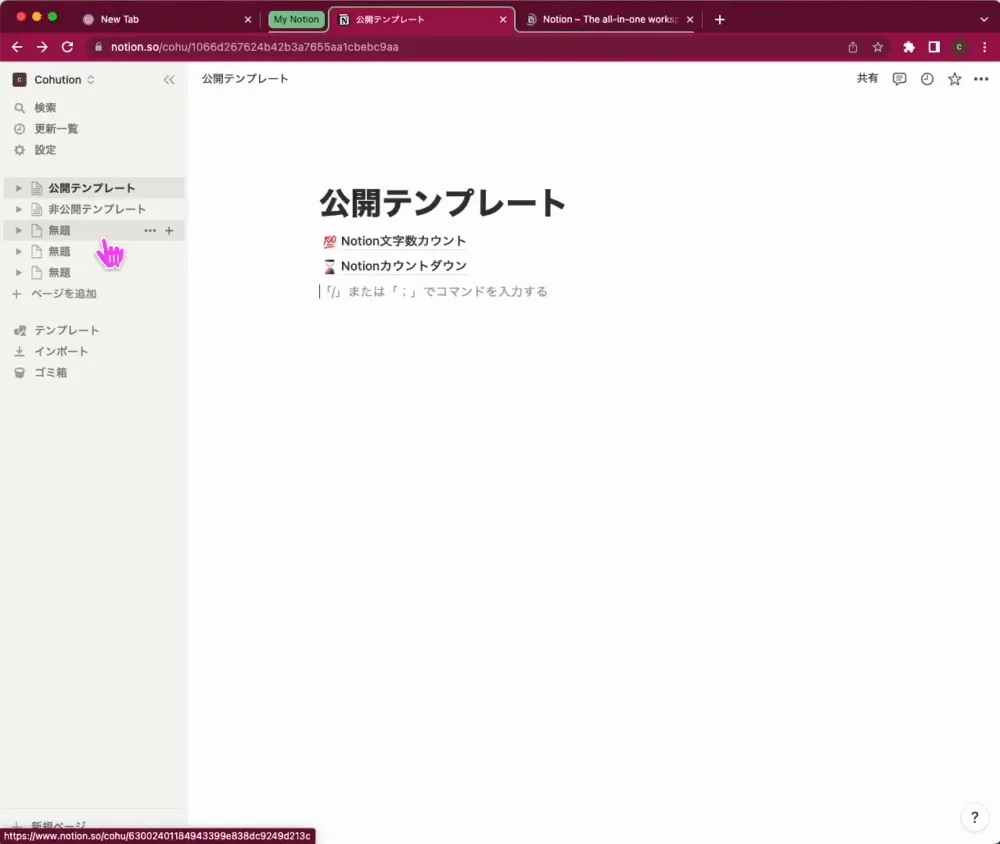
Task: Open the page options ••• menu
Action: (x=980, y=79)
